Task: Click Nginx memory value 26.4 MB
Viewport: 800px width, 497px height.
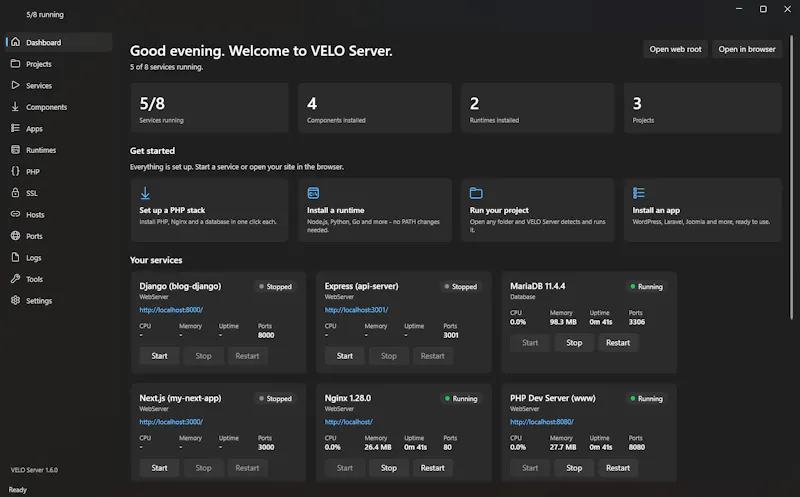Action: tap(378, 447)
